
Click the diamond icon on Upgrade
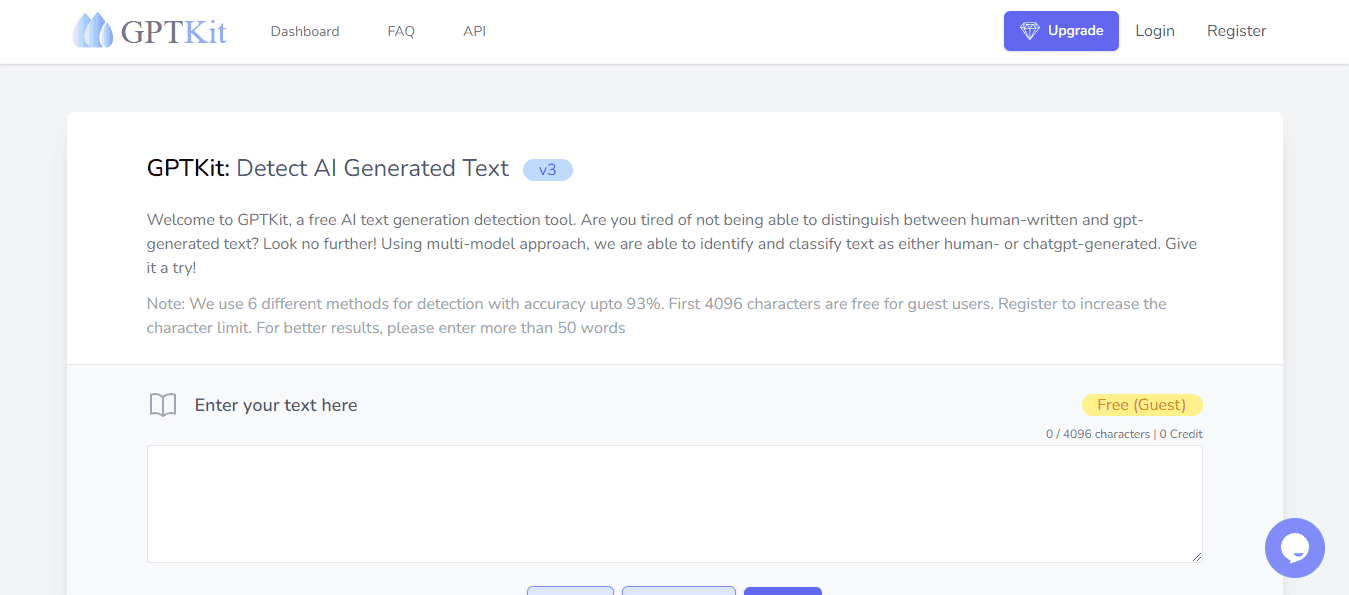coord(1029,31)
